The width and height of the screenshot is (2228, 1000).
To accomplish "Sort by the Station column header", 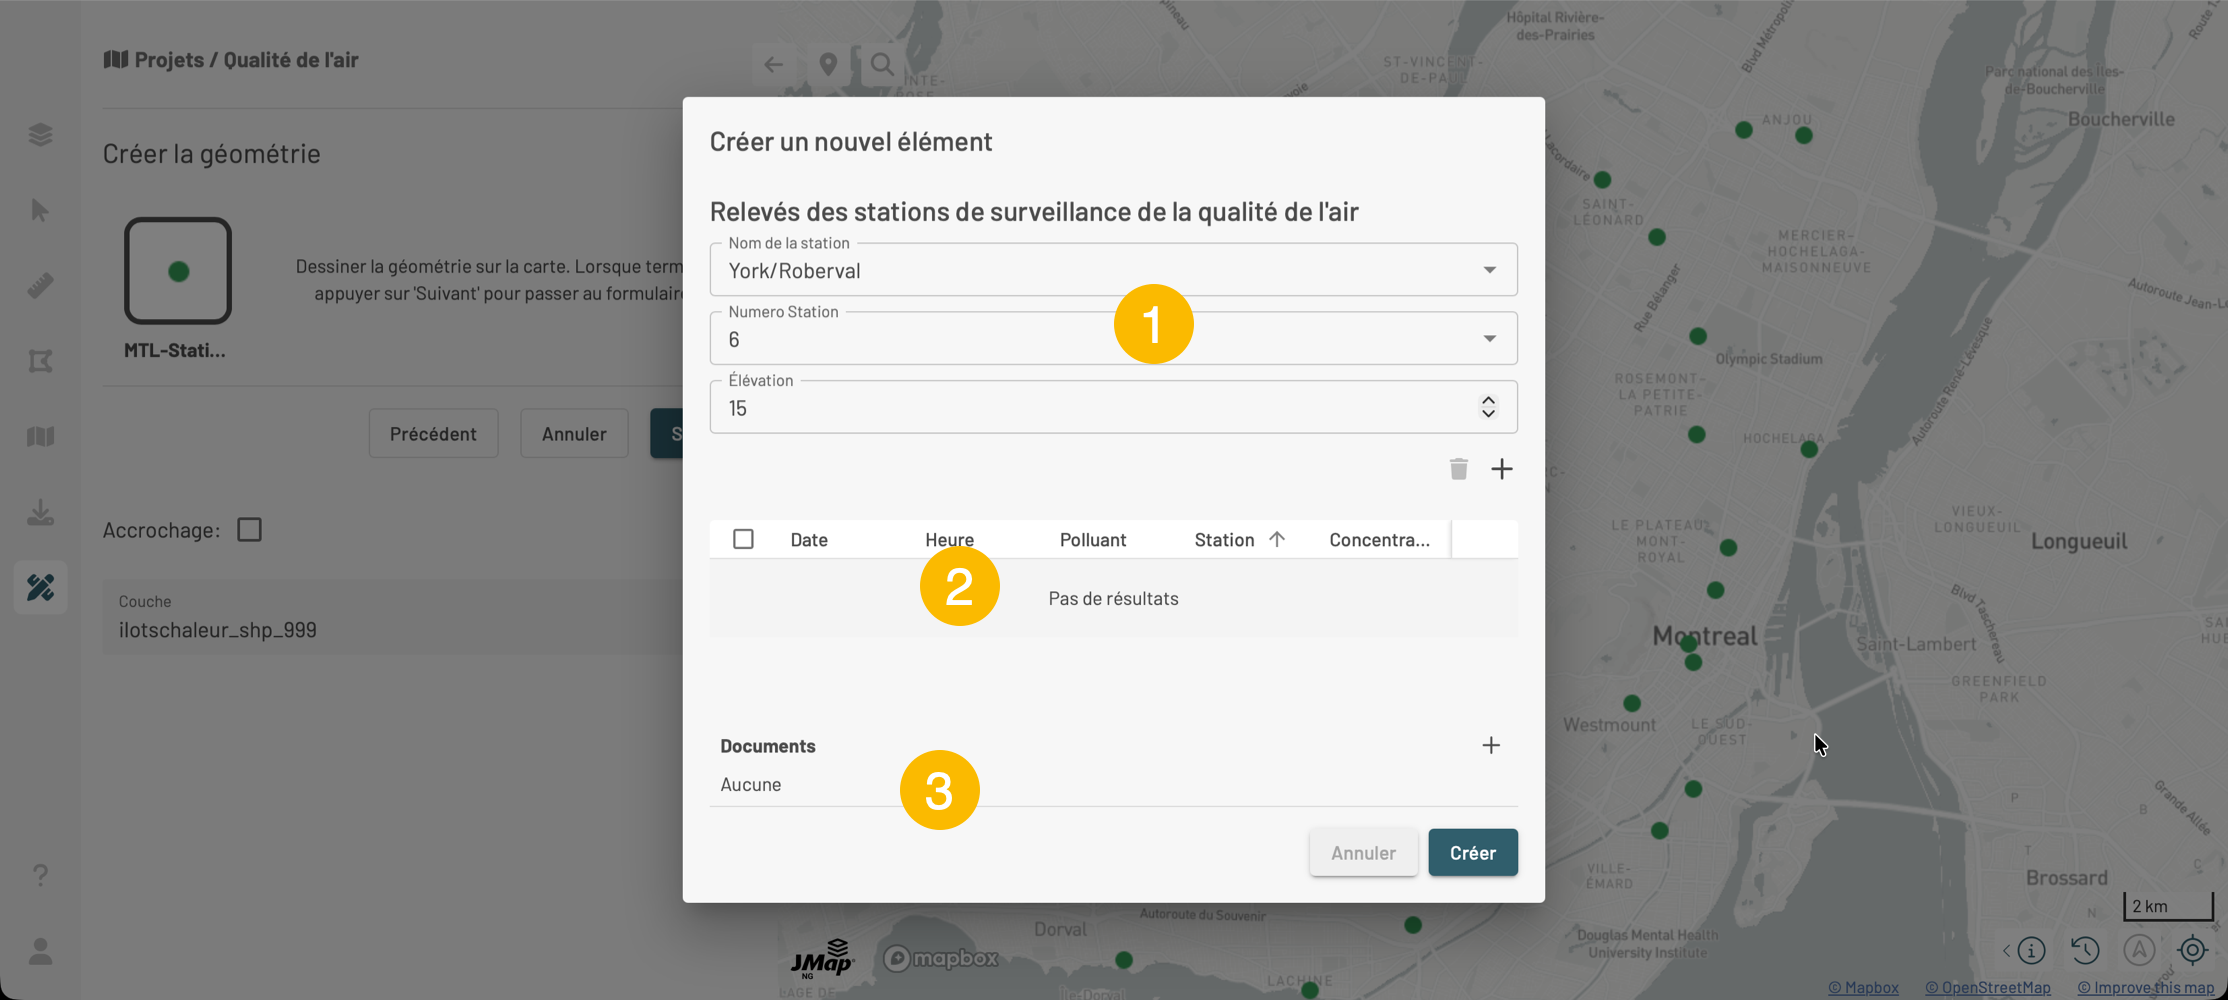I will pos(1224,540).
